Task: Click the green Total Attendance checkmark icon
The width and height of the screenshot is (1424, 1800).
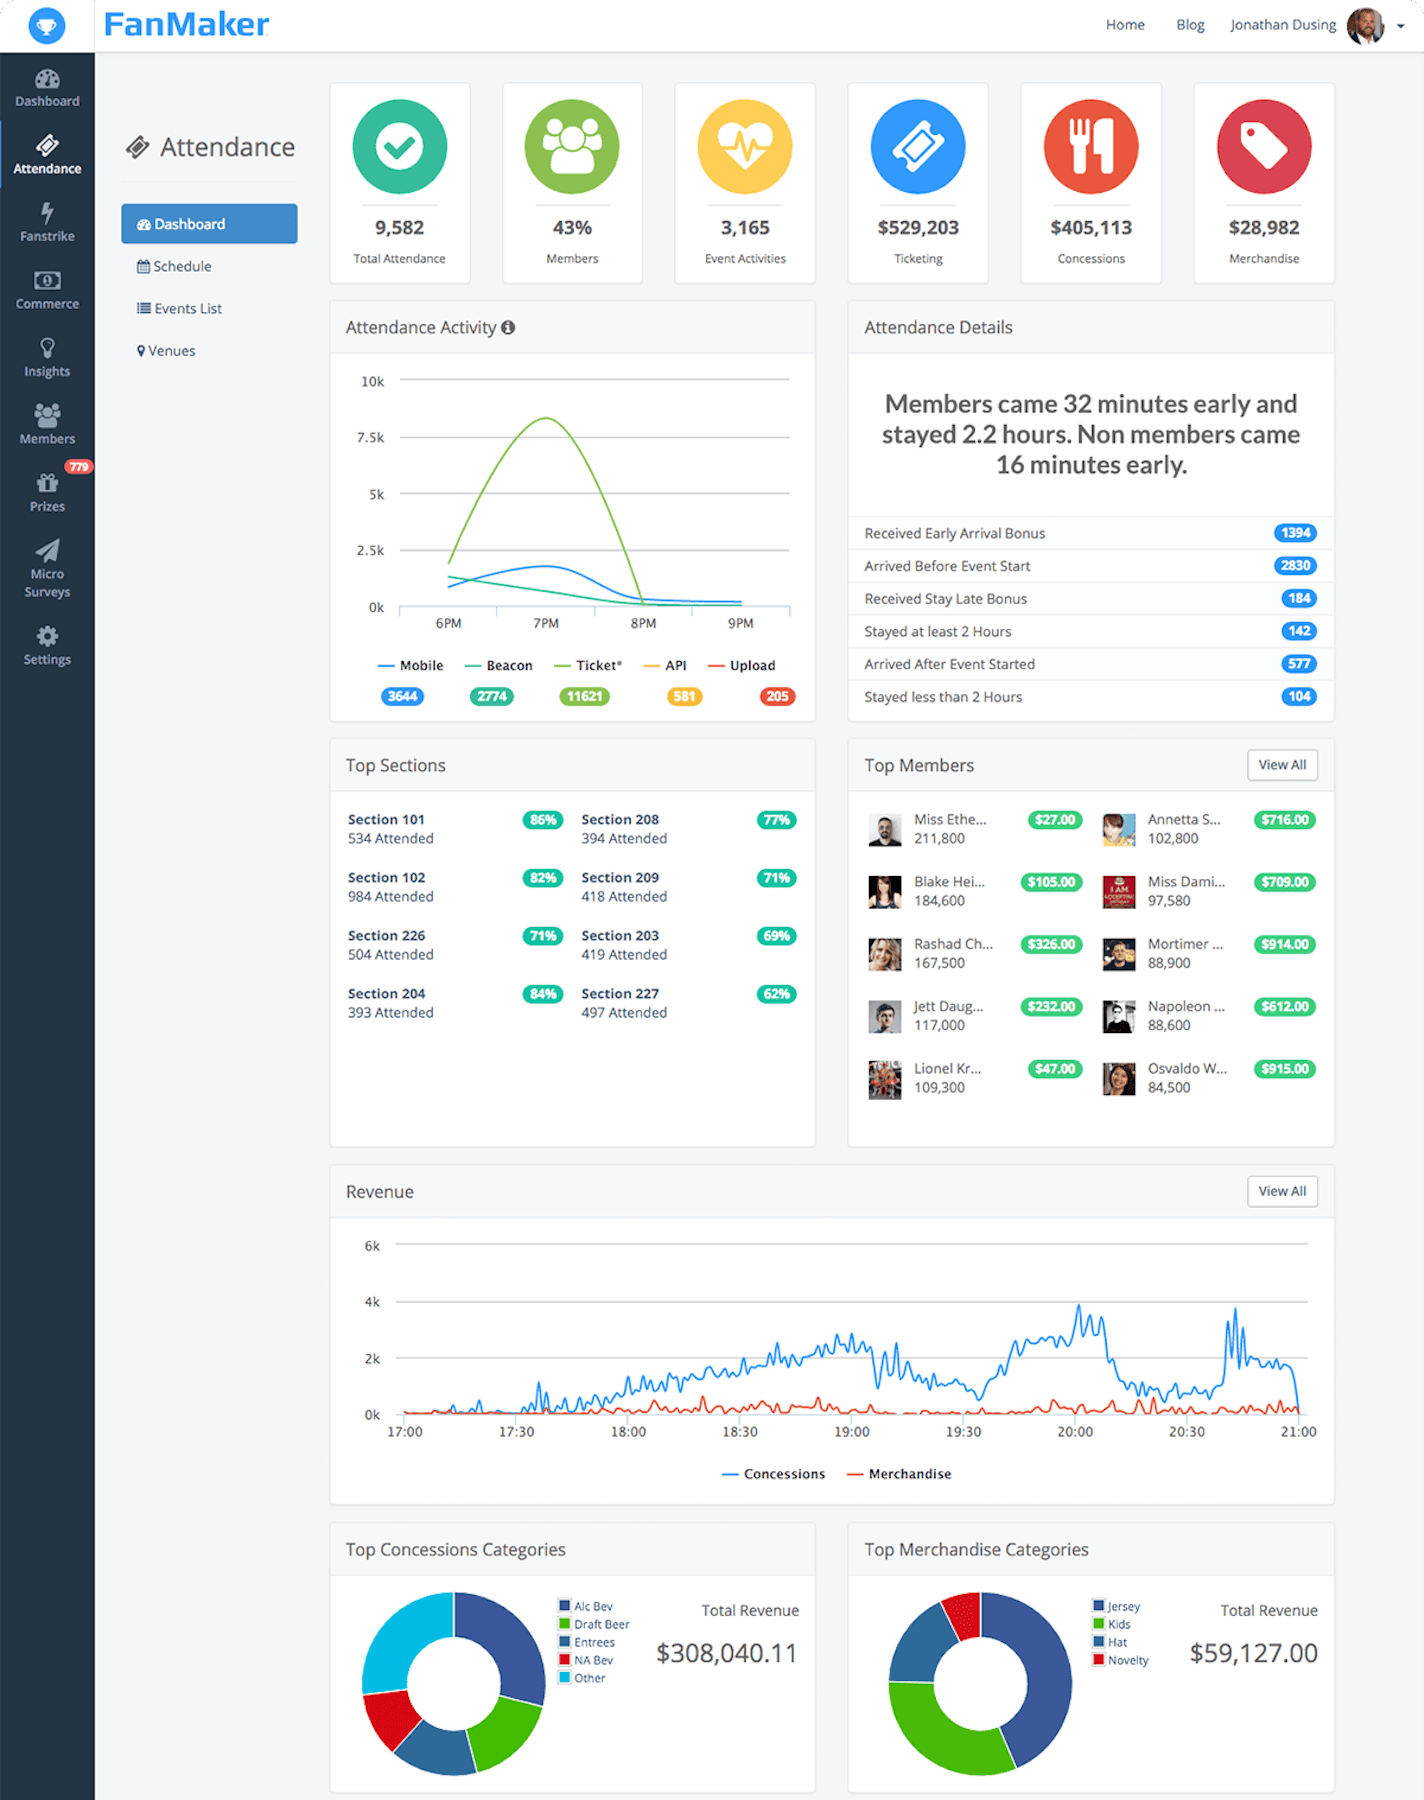Action: point(399,147)
